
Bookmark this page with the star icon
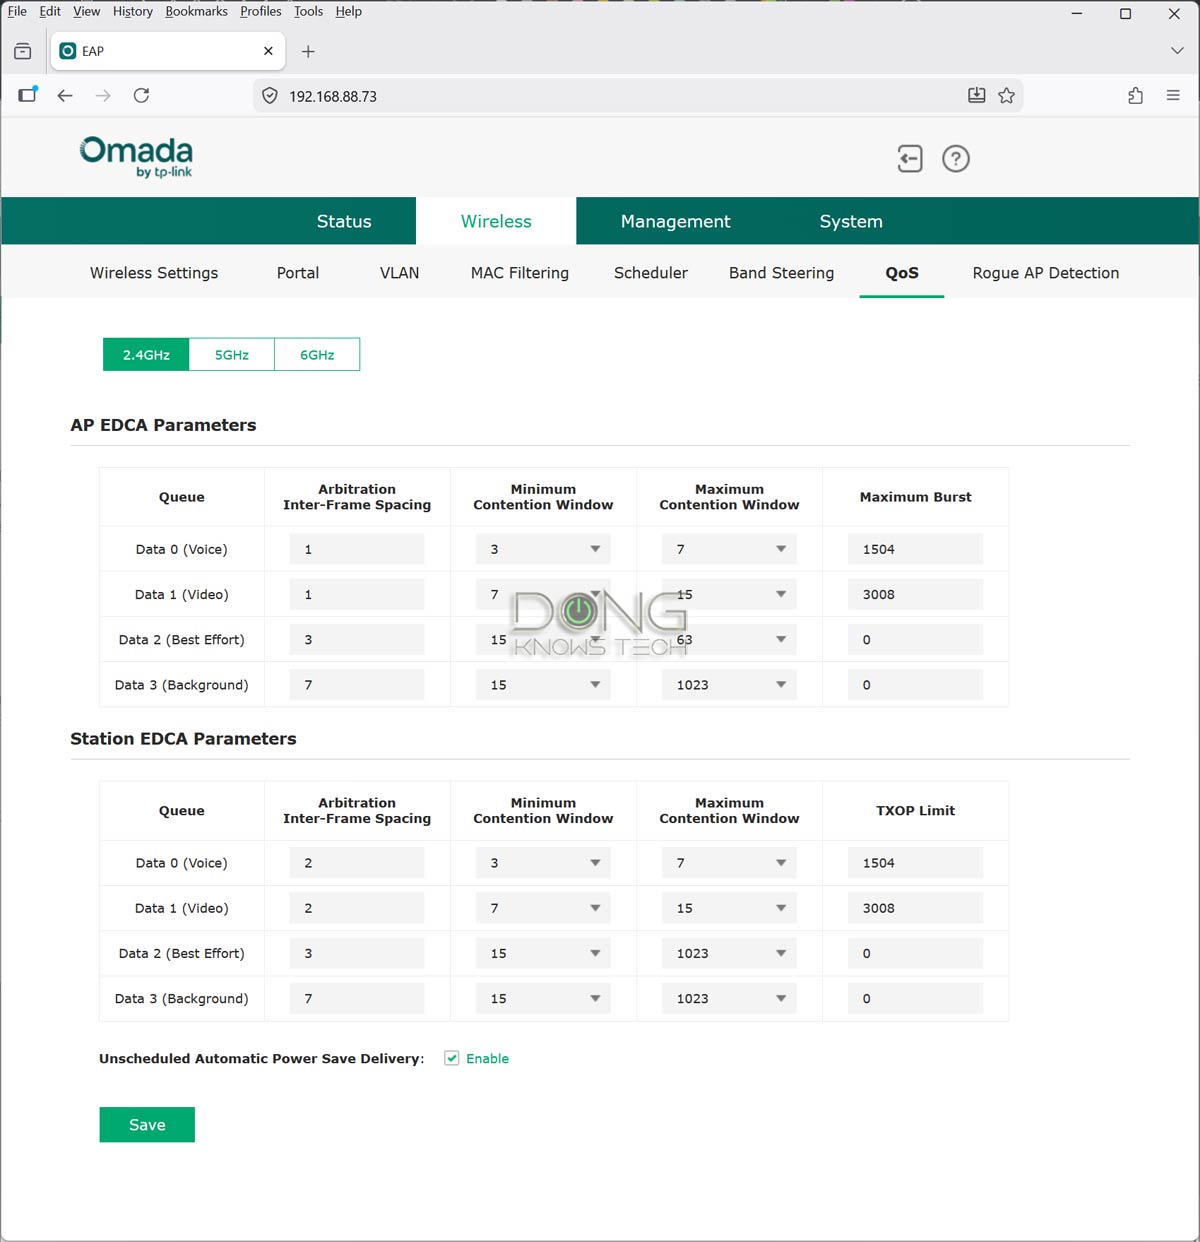coord(1006,96)
